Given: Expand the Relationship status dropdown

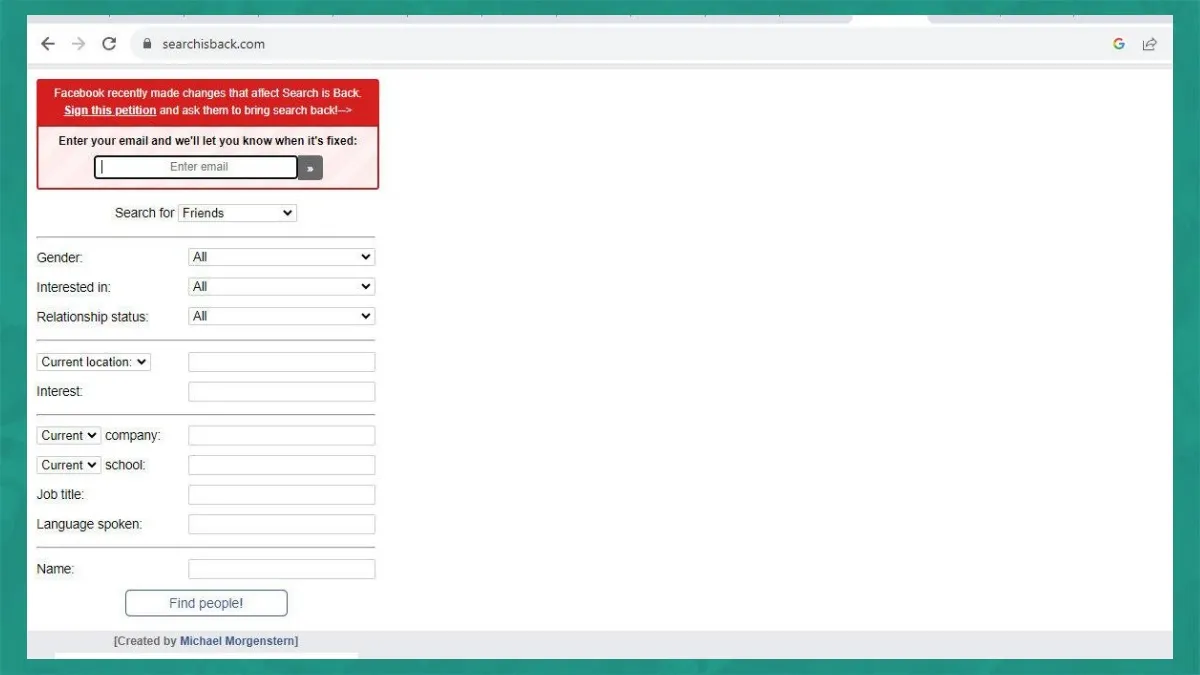Looking at the screenshot, I should (x=281, y=316).
